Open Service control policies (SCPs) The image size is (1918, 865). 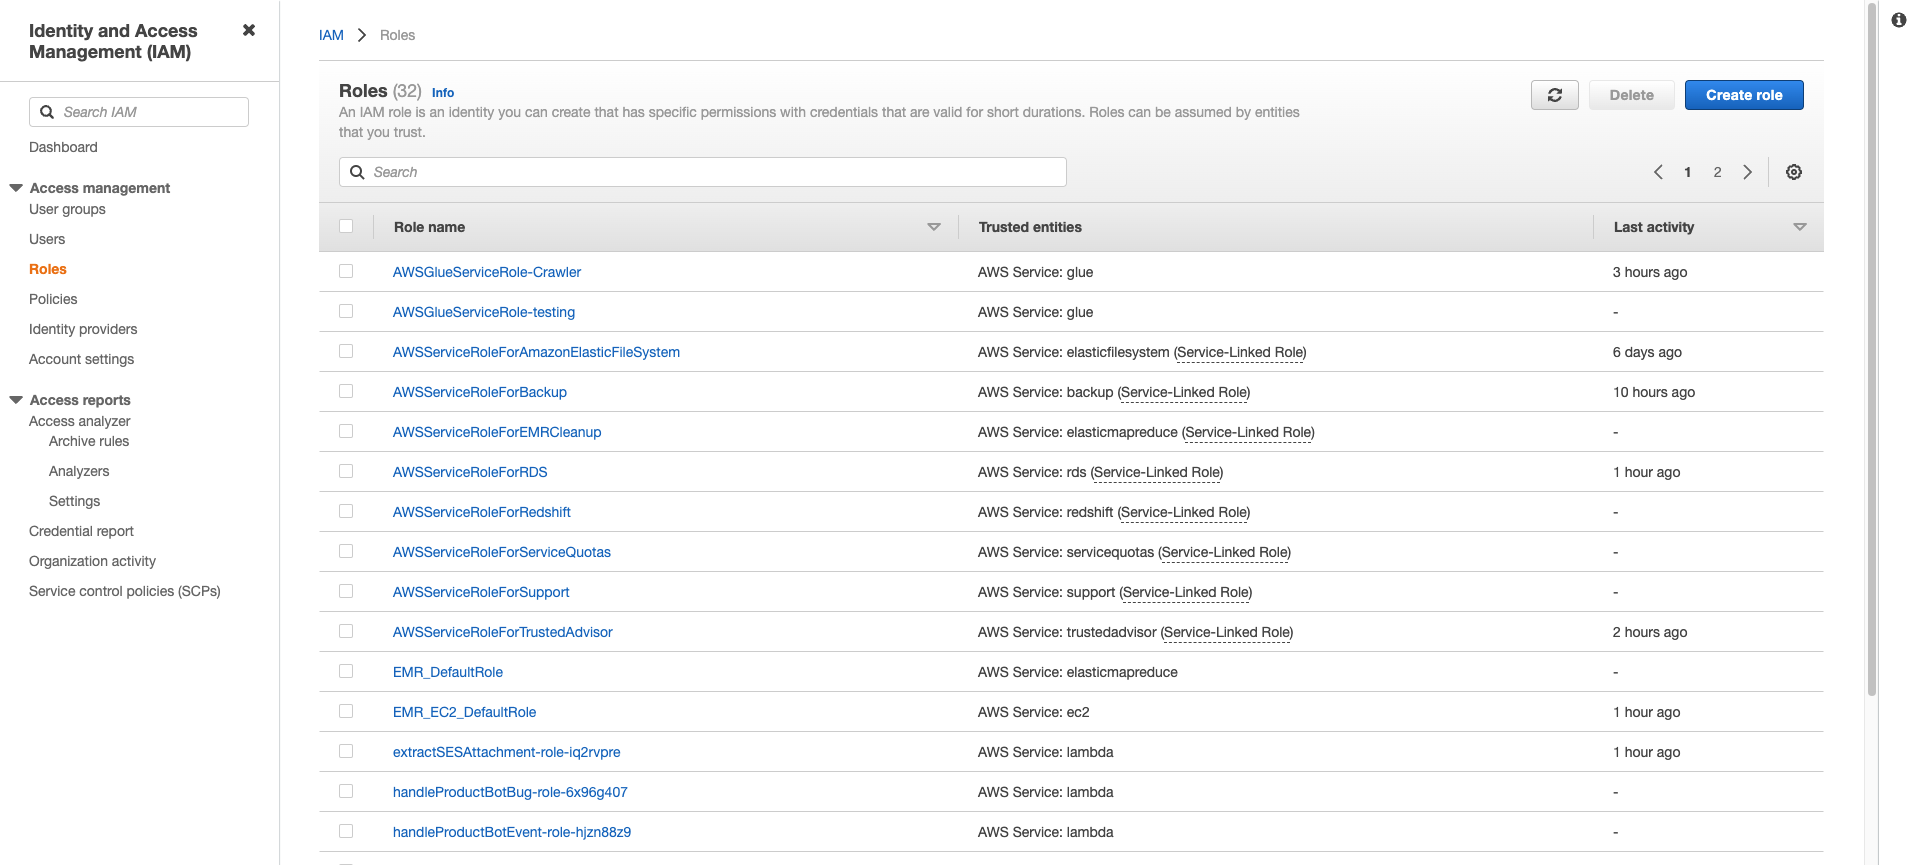point(125,591)
